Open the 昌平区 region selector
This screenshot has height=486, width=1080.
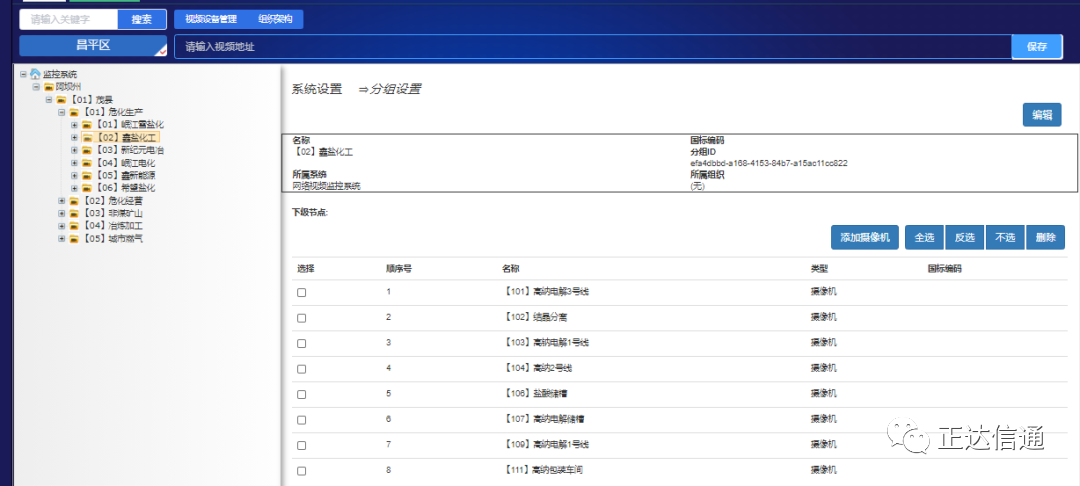[x=93, y=46]
